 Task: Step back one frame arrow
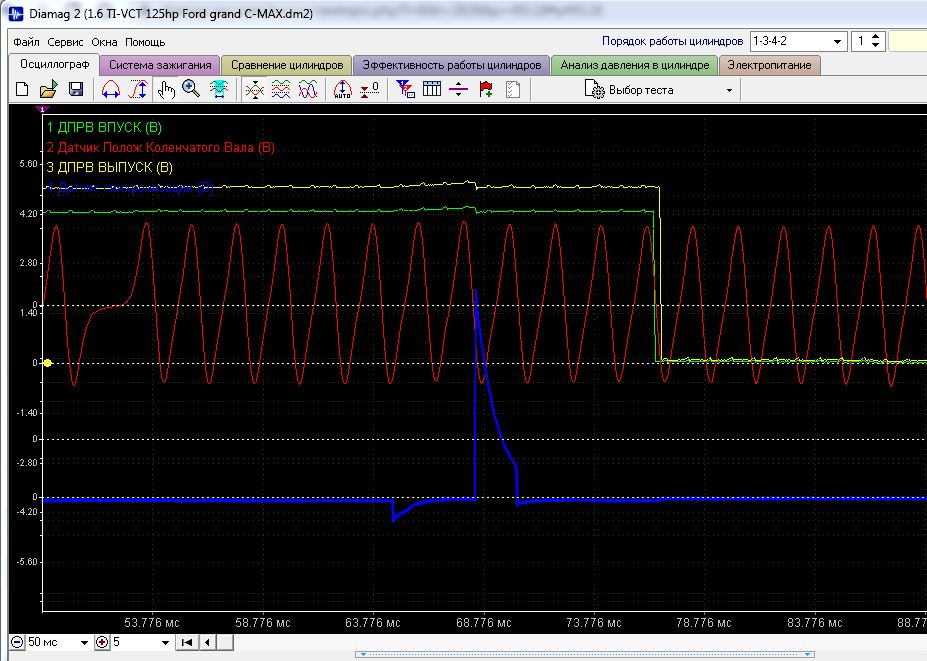coord(207,642)
